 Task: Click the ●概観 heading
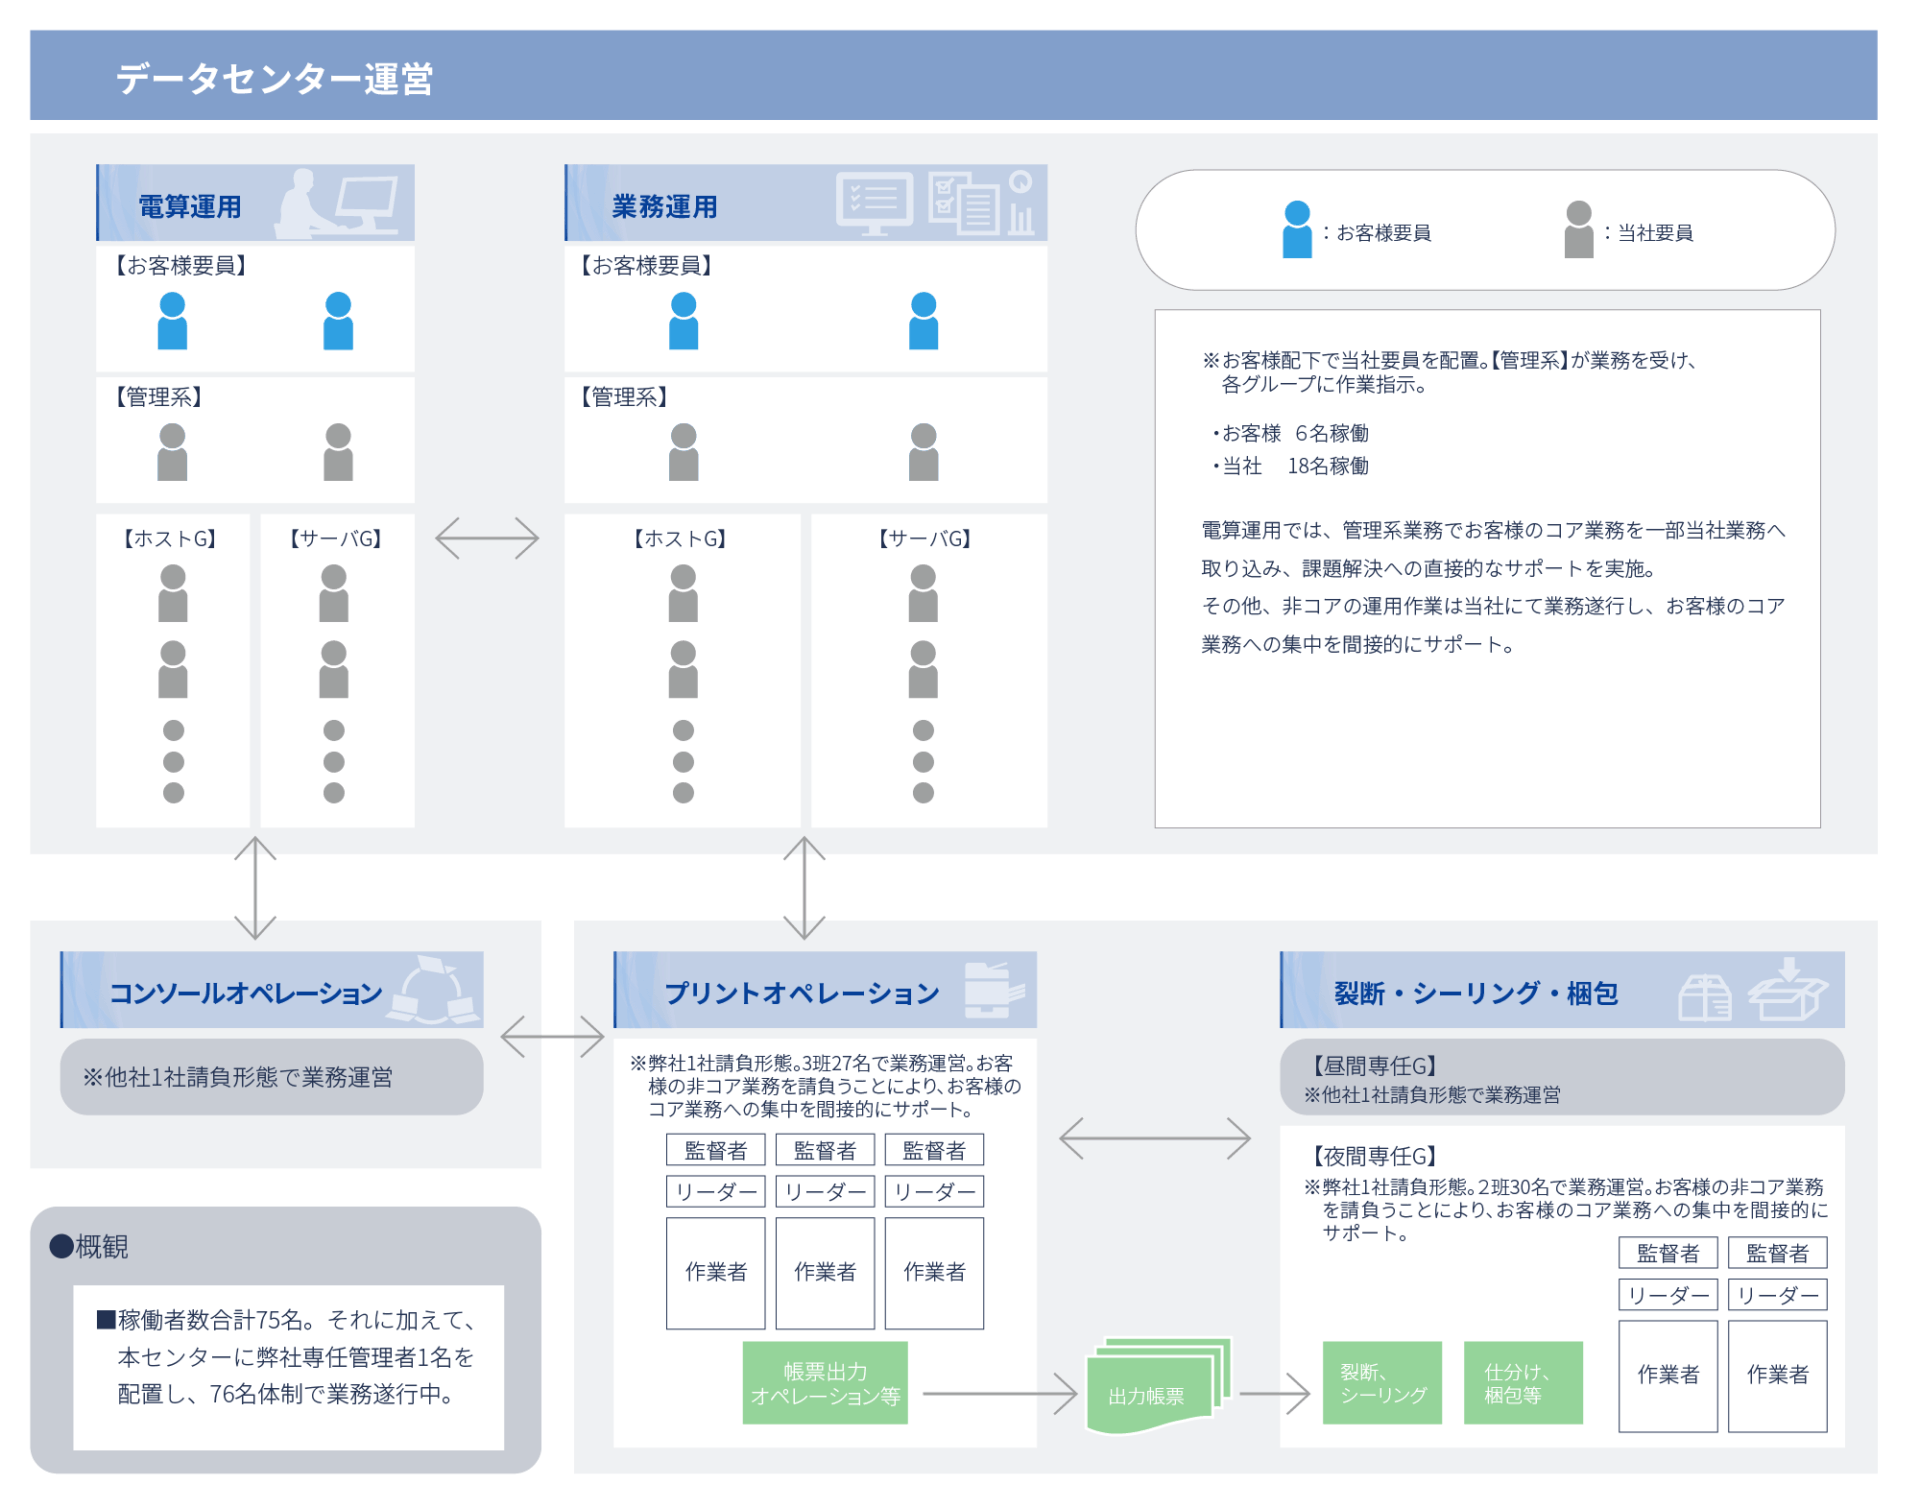tap(89, 1246)
